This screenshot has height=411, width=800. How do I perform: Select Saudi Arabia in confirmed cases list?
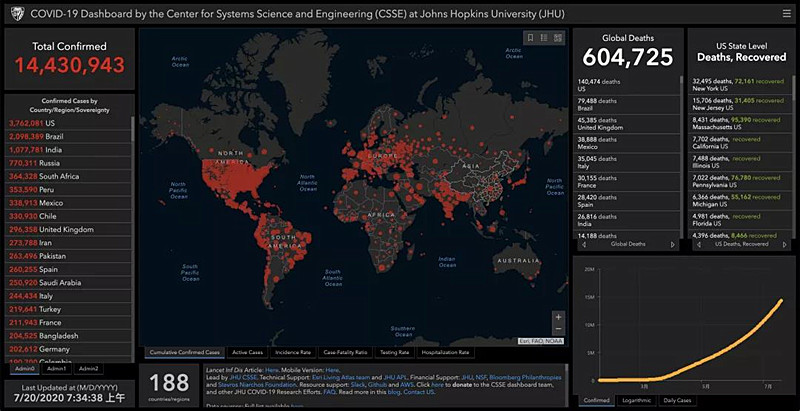69,282
